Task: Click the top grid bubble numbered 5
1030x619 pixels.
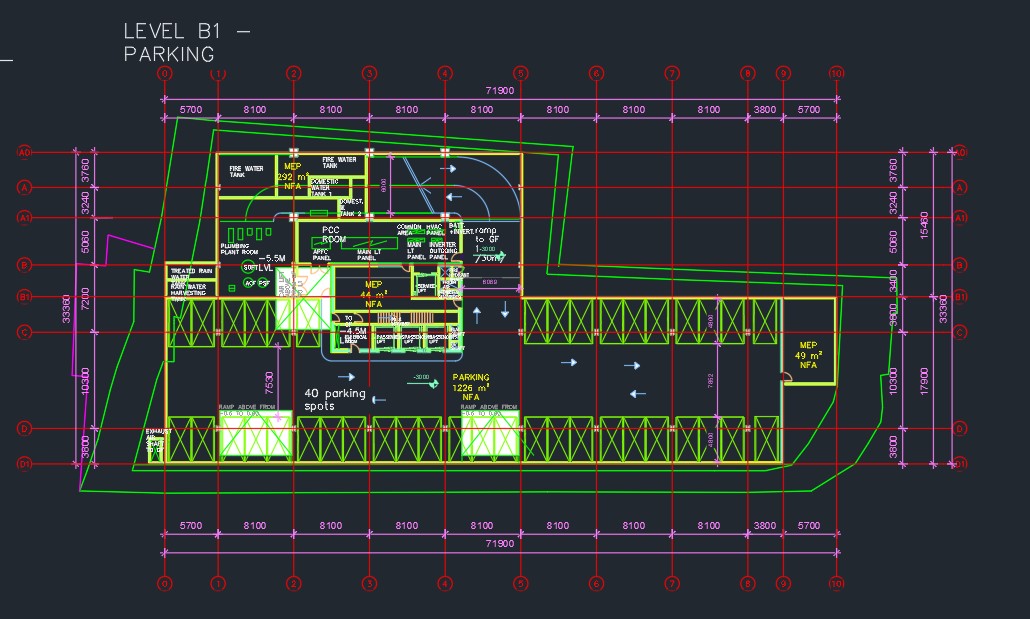Action: [x=520, y=73]
